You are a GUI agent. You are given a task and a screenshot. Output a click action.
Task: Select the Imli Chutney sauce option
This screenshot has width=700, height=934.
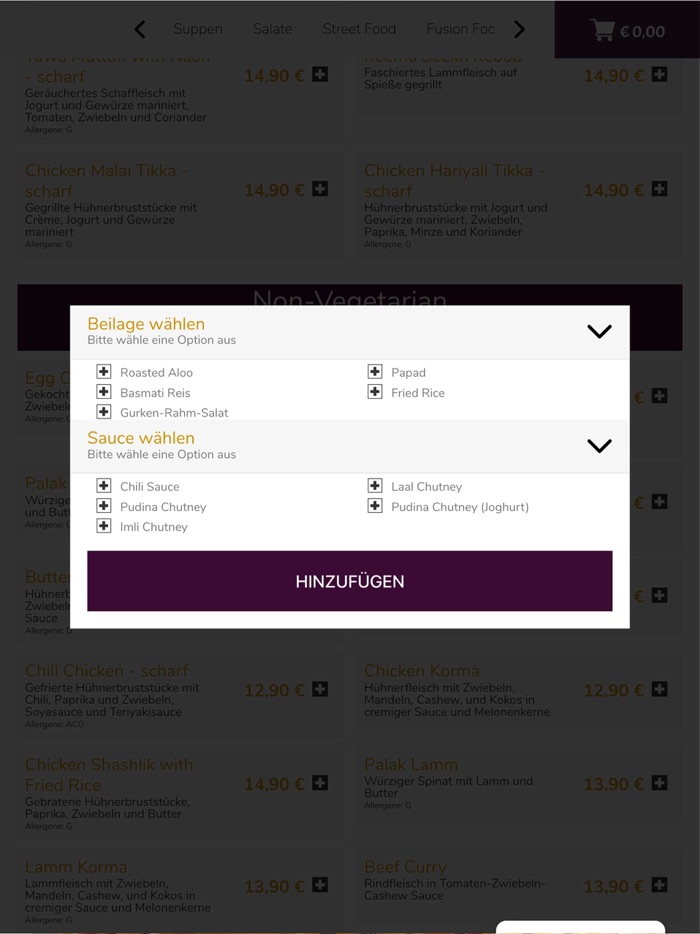point(104,526)
